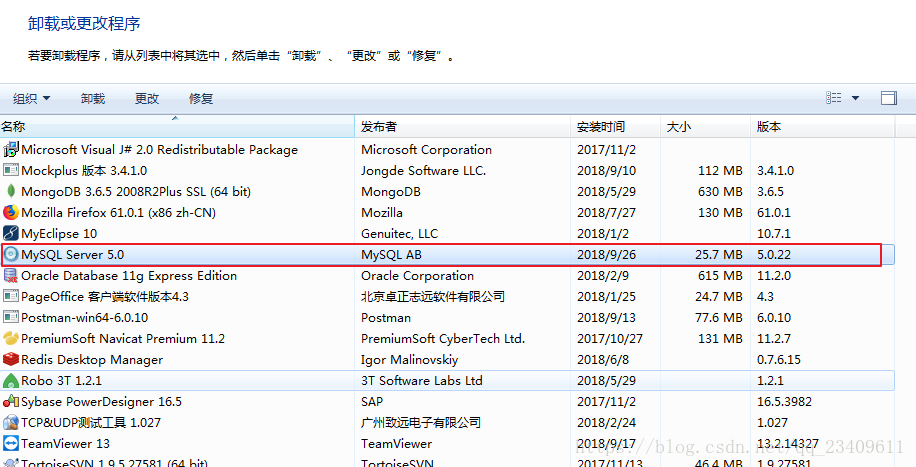Click the install date 2018/9/26 cell
Viewport: 916px width, 467px height.
[x=606, y=254]
